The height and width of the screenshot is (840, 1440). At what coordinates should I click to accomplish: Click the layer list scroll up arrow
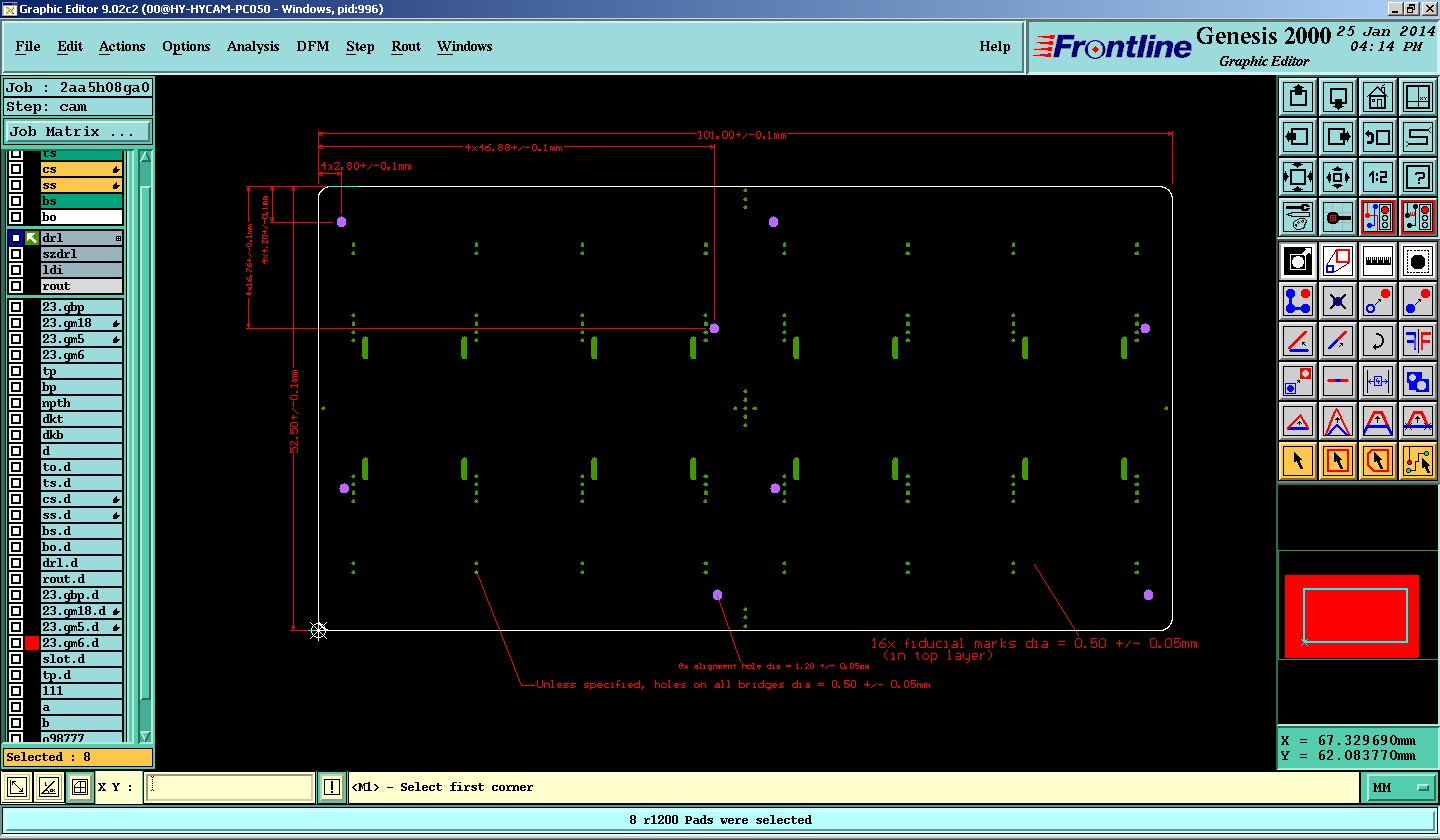145,157
